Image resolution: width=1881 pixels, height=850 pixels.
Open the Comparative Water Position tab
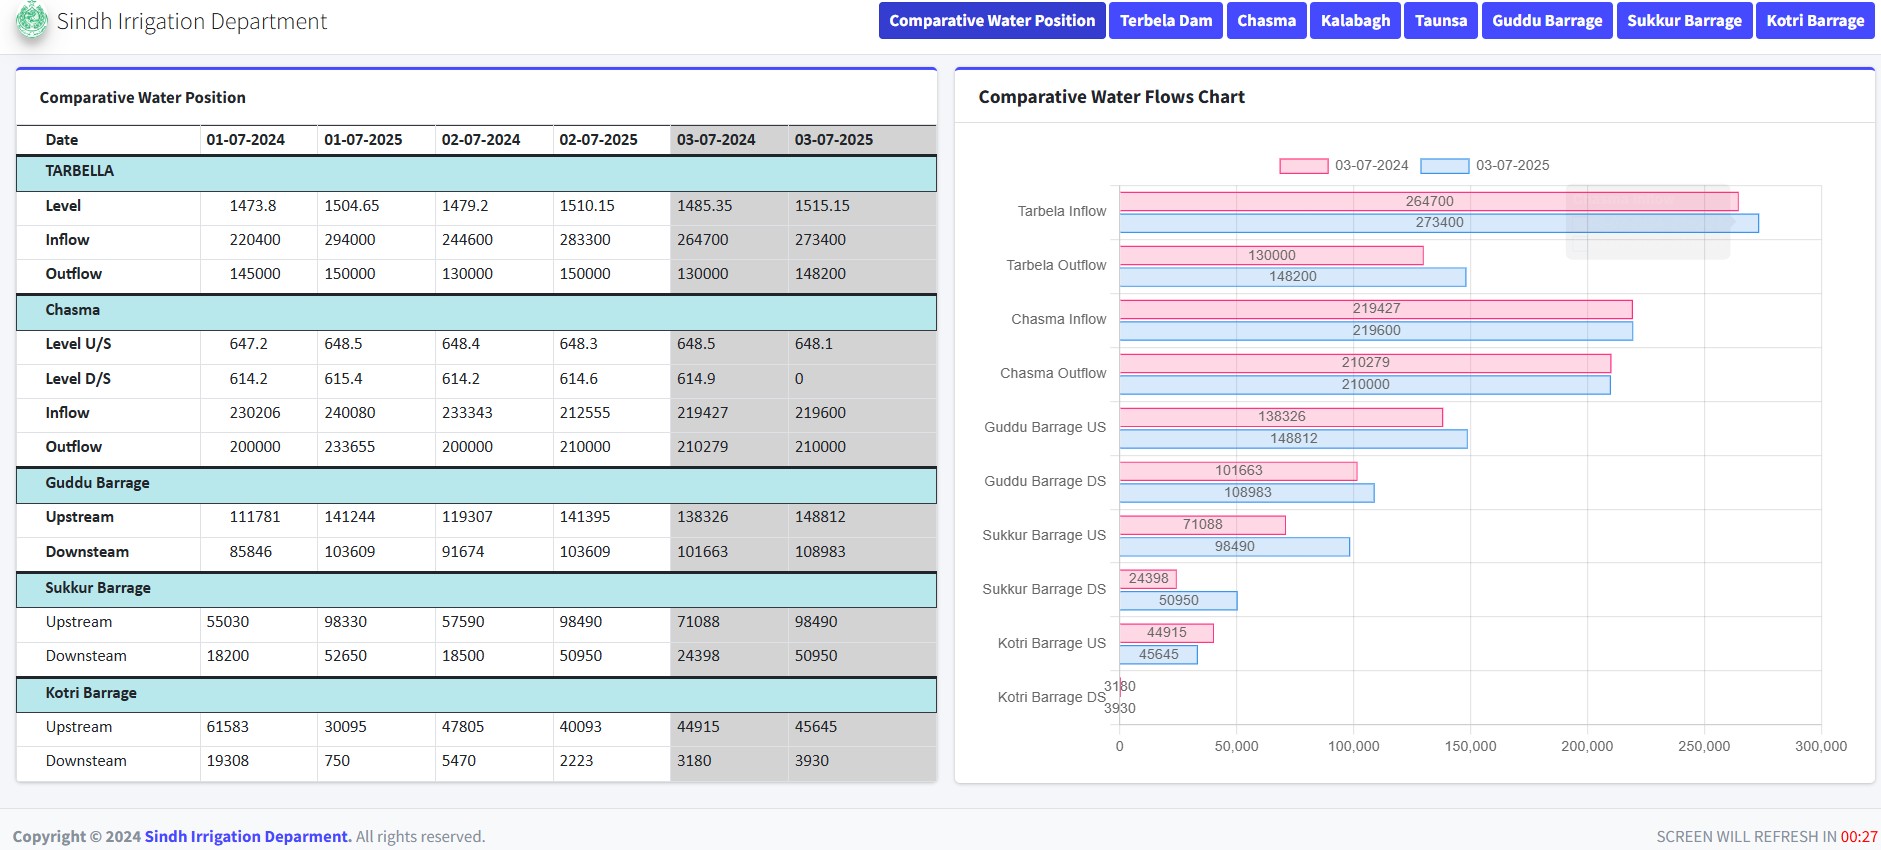click(x=991, y=21)
